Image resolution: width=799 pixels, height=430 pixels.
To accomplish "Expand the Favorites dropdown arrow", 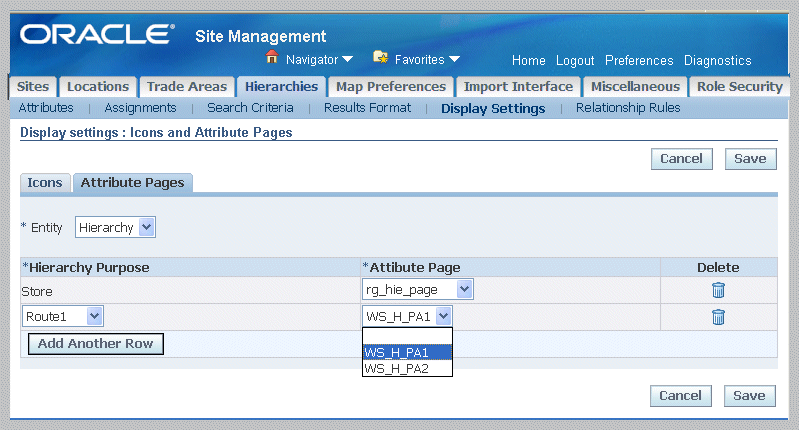I will (x=454, y=59).
